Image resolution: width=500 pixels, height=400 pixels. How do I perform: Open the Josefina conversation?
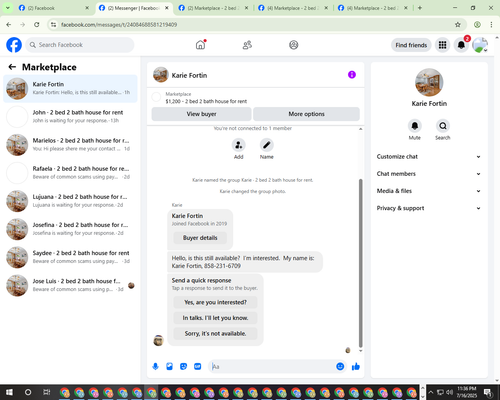(x=70, y=229)
